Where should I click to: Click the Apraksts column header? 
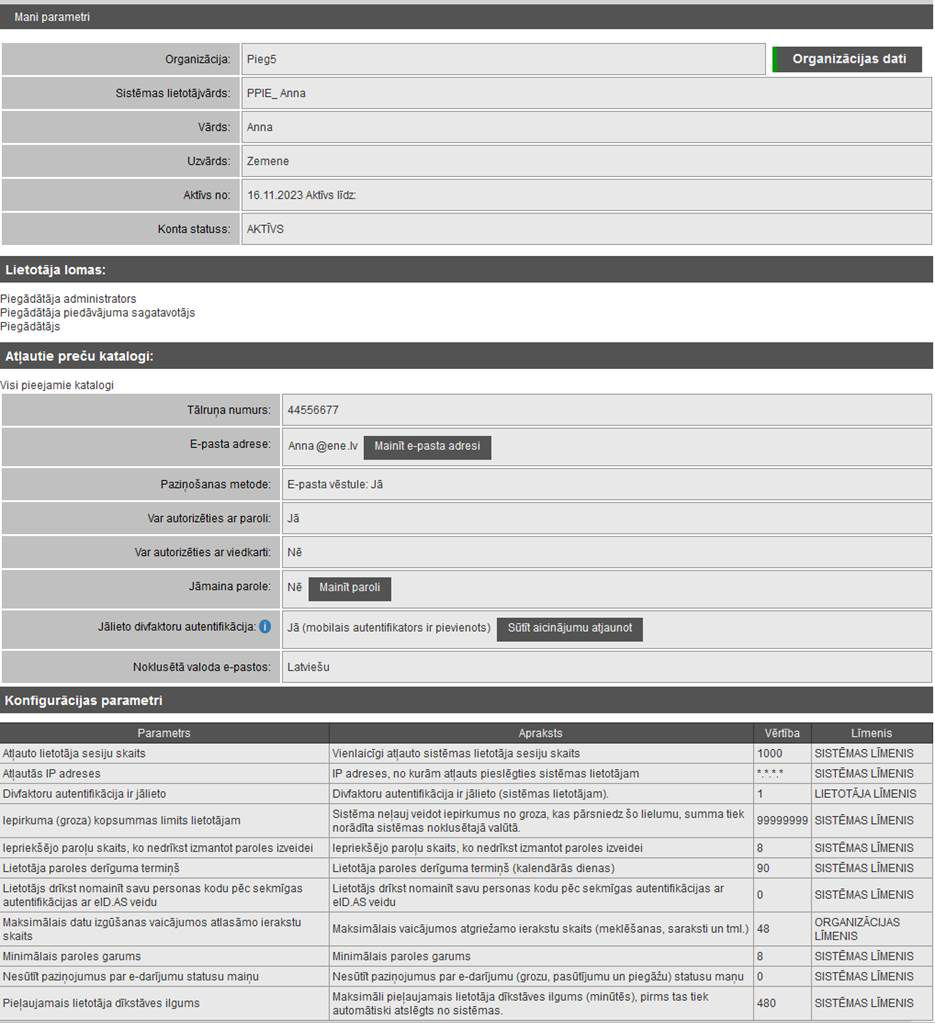(540, 733)
